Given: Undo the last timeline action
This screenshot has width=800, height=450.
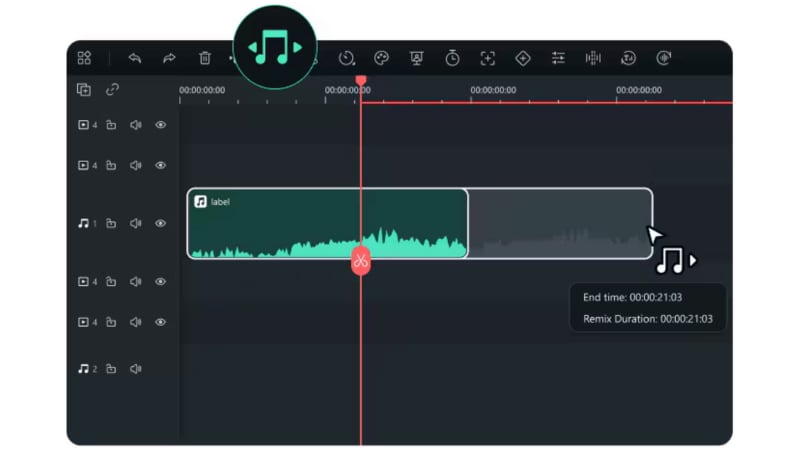Looking at the screenshot, I should pyautogui.click(x=135, y=58).
